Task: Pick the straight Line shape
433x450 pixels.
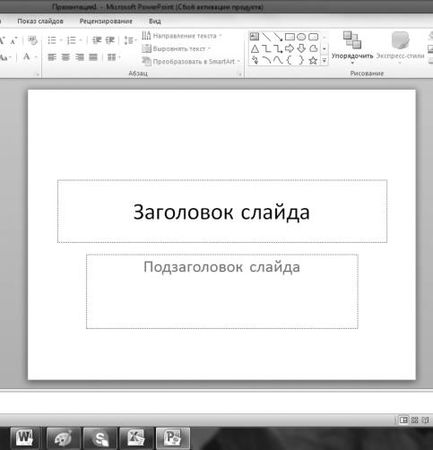Action: [x=266, y=37]
